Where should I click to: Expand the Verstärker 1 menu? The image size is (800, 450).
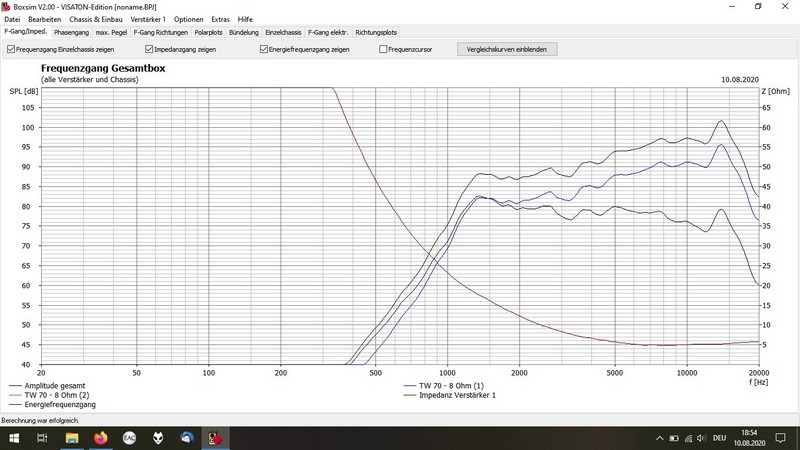click(150, 19)
